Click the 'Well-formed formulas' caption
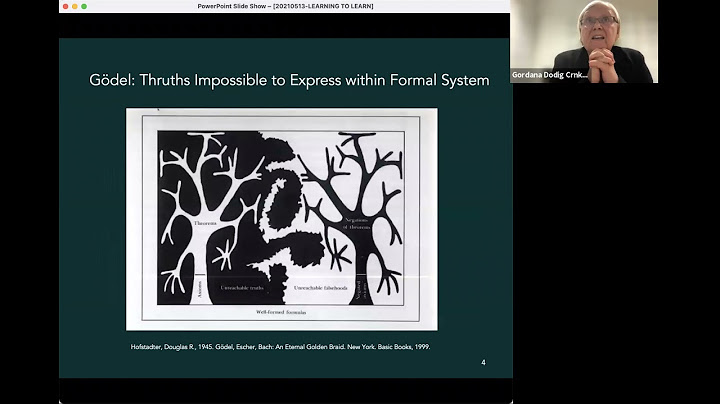This screenshot has width=720, height=404. click(x=281, y=312)
